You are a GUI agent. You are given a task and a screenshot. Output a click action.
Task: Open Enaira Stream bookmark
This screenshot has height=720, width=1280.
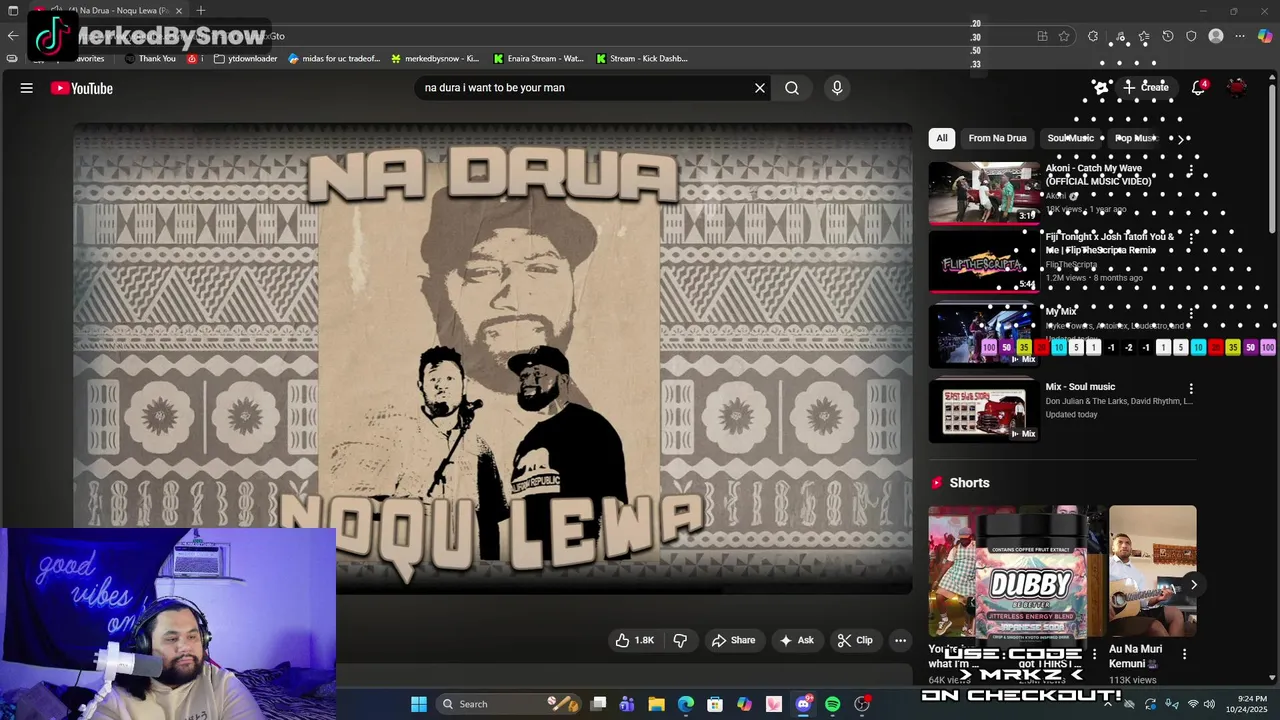538,59
